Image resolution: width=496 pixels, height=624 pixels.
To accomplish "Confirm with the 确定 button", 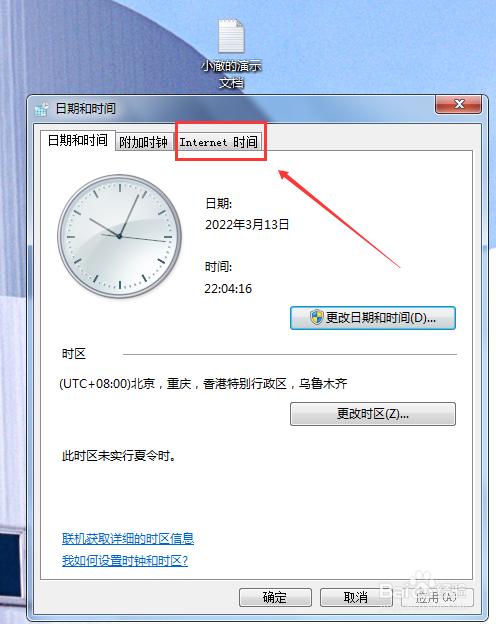I will (275, 597).
